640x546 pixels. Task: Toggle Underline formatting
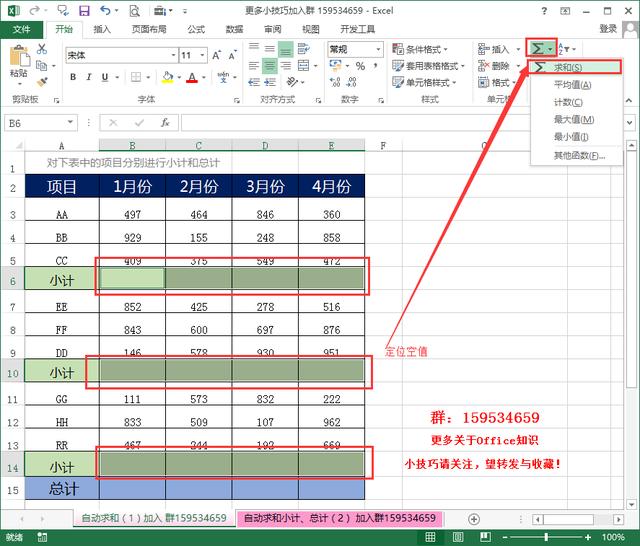tap(104, 77)
